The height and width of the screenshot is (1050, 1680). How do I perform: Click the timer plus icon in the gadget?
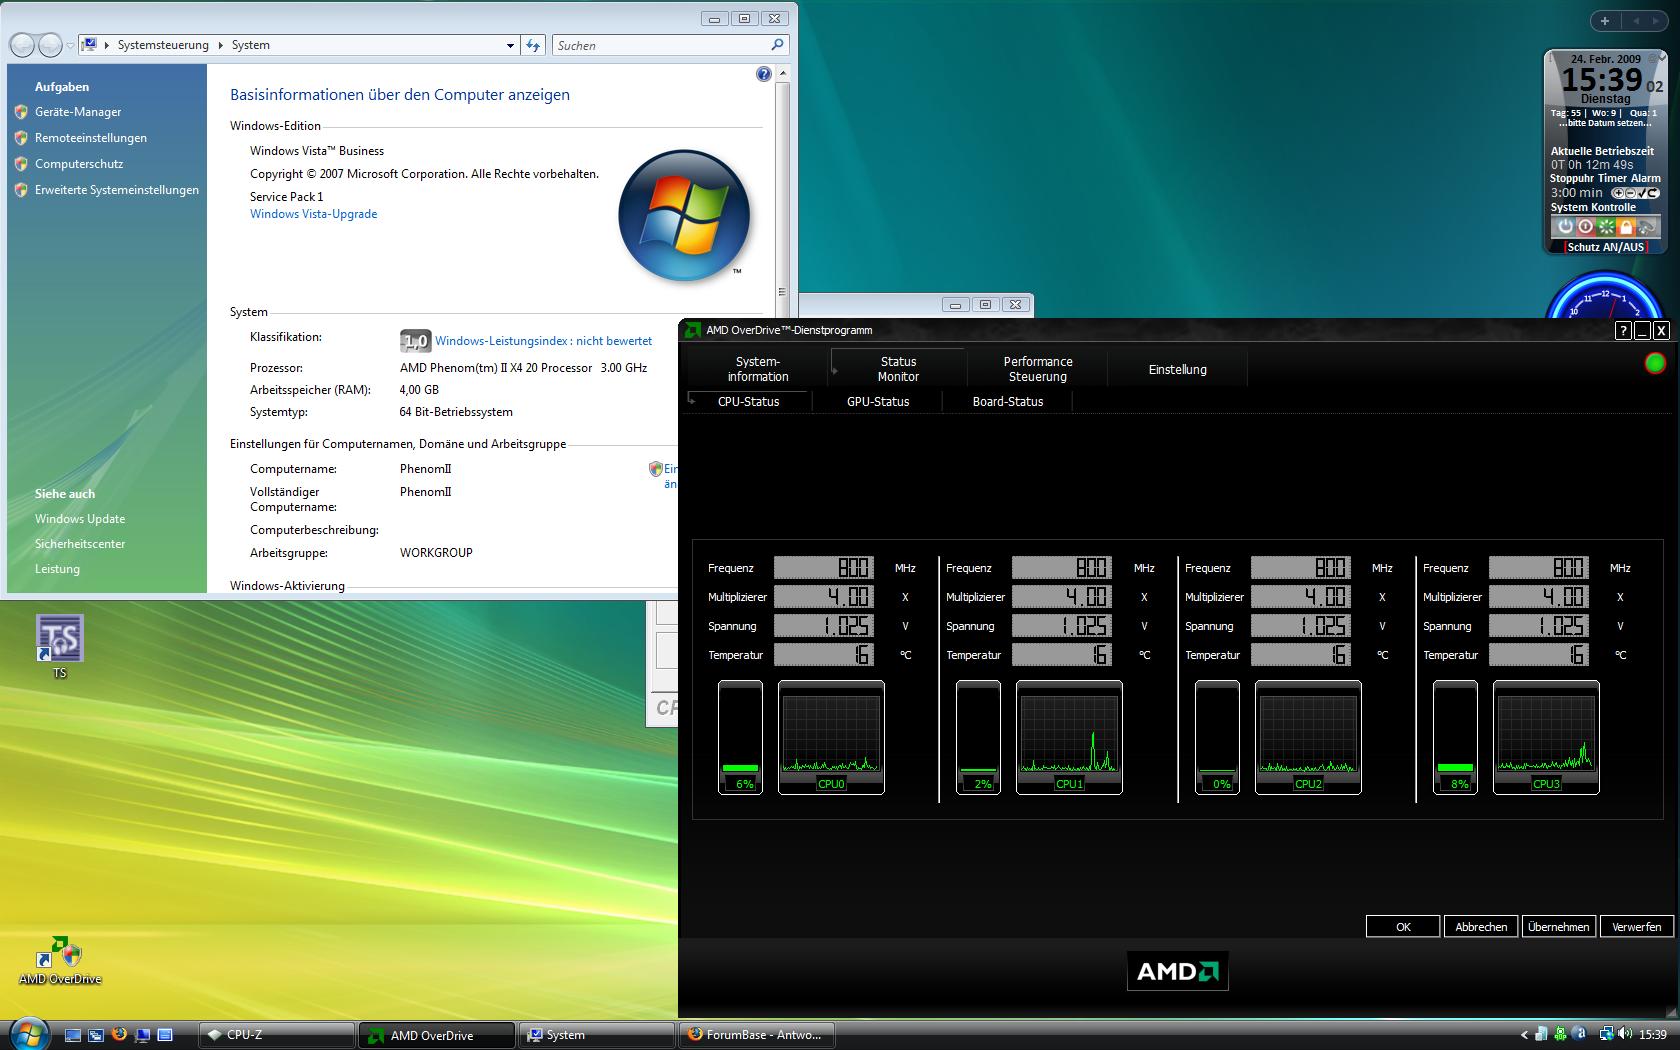click(x=1618, y=193)
